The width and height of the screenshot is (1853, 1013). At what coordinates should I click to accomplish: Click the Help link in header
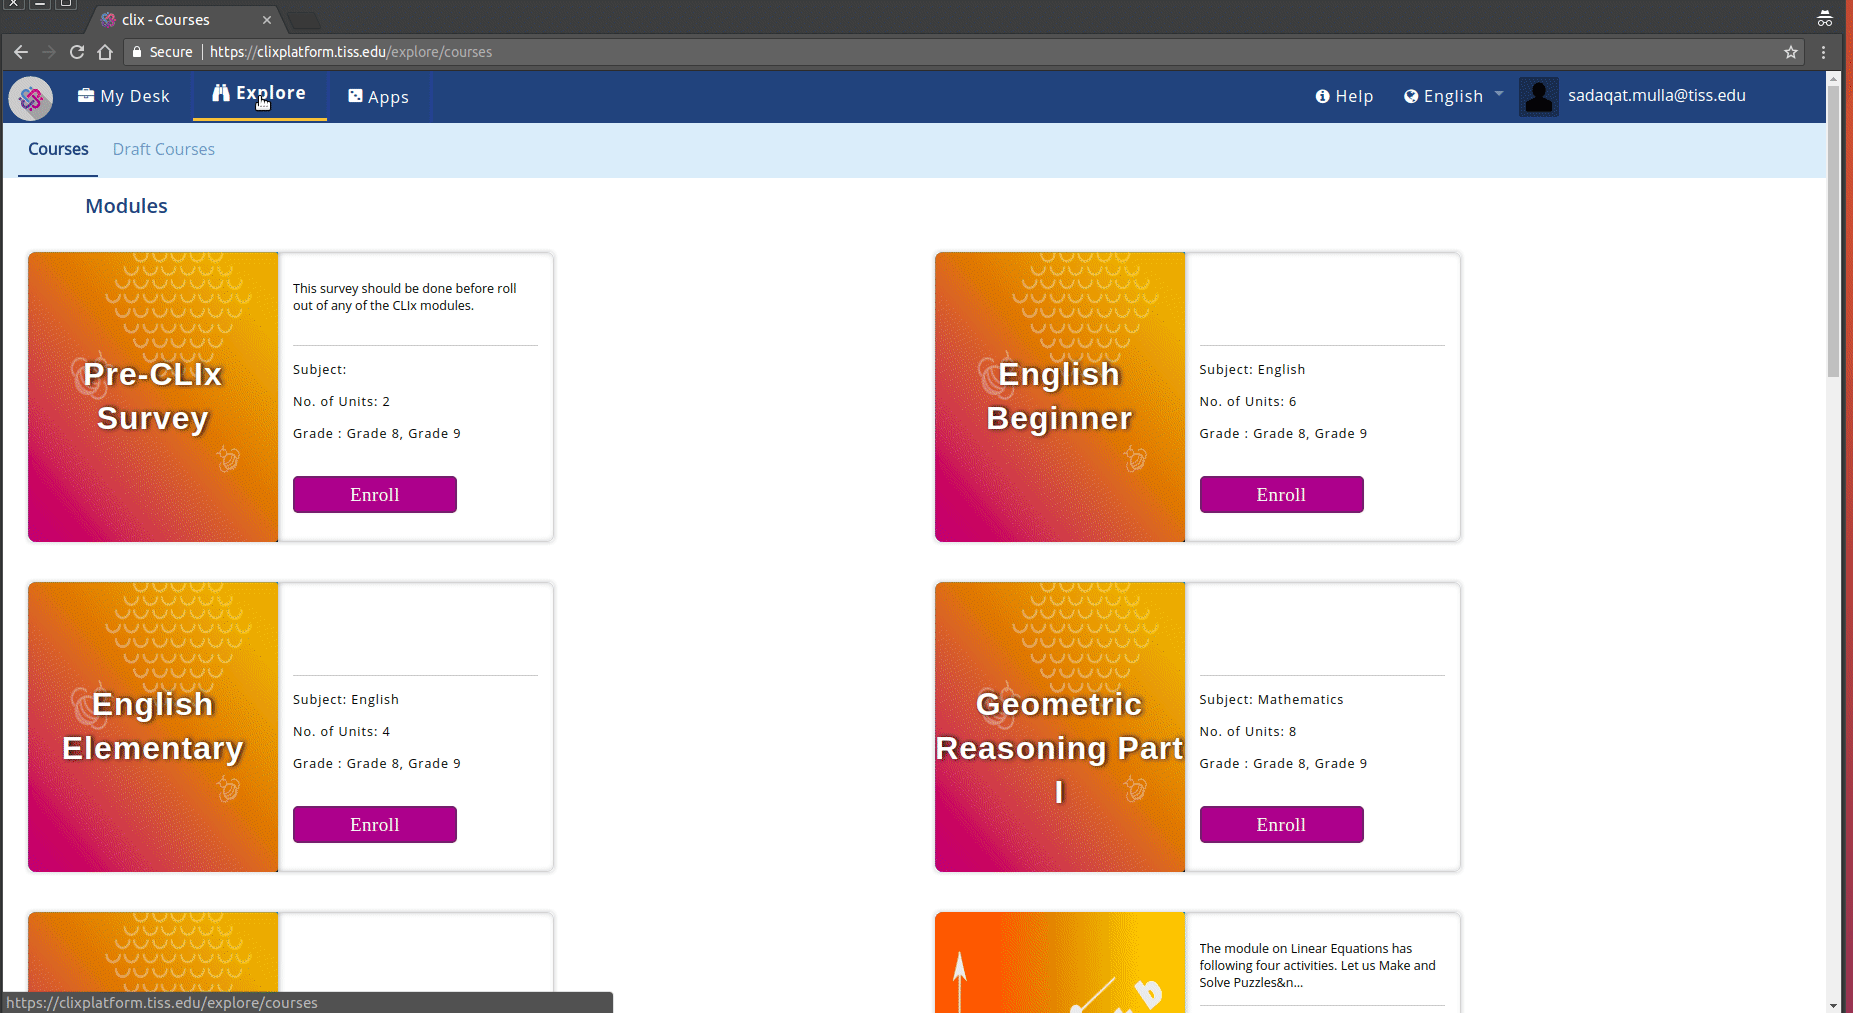point(1344,96)
